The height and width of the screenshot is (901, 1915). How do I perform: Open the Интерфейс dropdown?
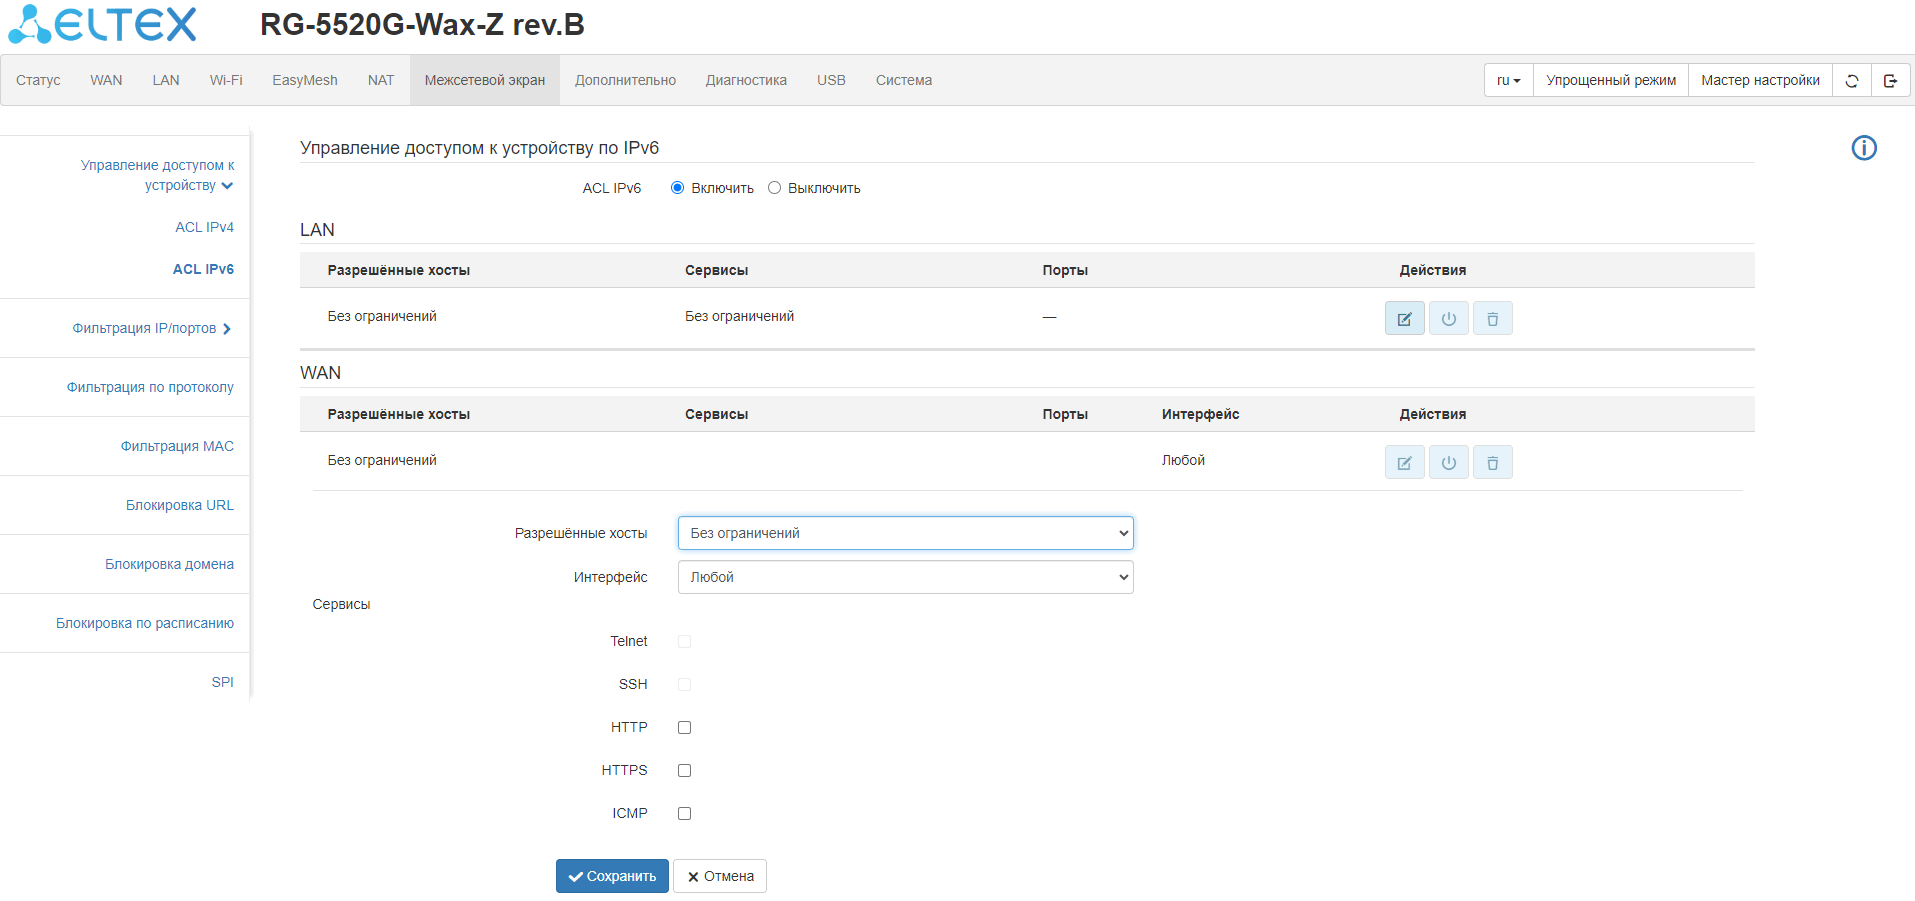905,577
